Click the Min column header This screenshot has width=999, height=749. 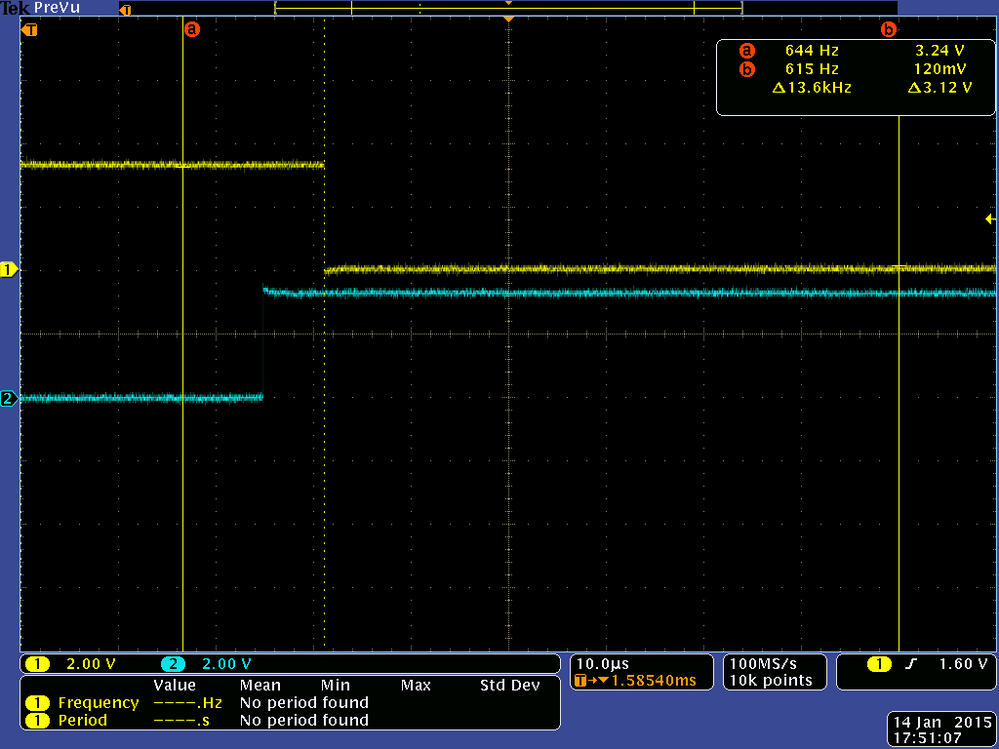[335, 685]
